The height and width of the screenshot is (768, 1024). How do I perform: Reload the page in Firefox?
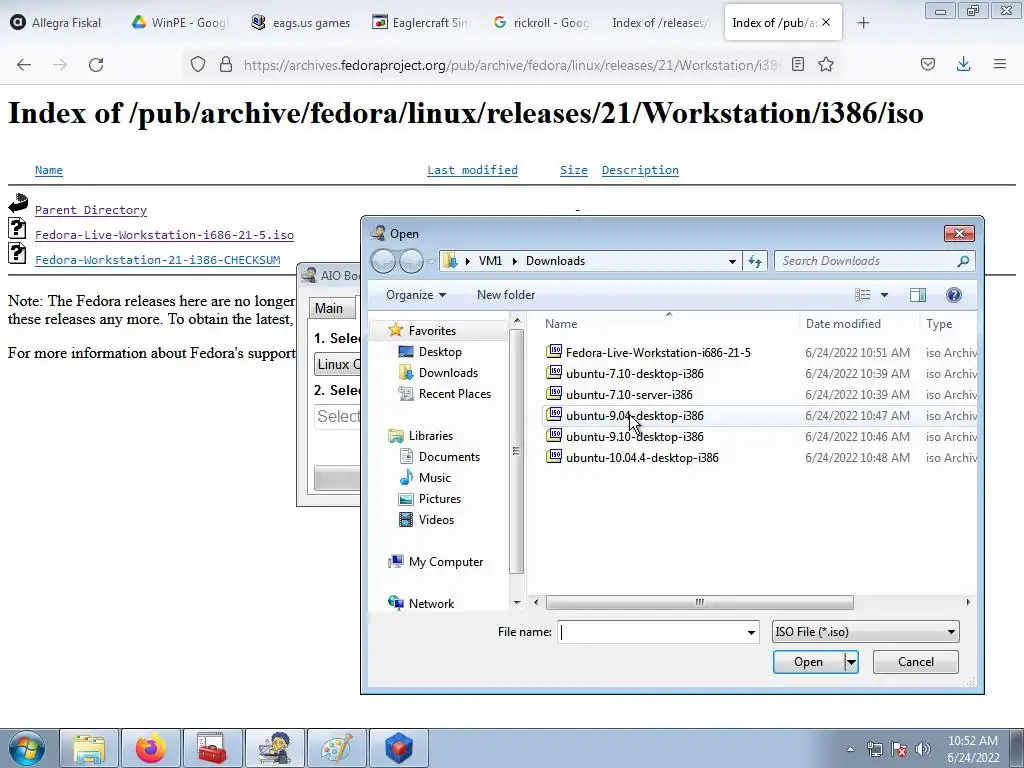click(96, 64)
